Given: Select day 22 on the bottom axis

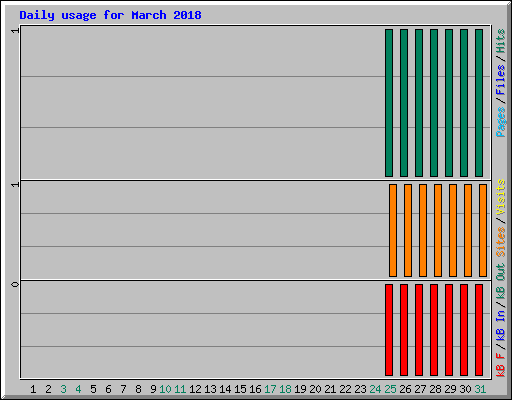Looking at the screenshot, I should point(345,389).
